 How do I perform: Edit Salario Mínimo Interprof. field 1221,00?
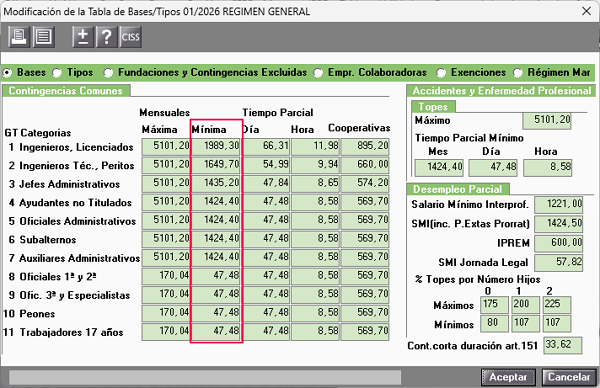[x=559, y=205]
